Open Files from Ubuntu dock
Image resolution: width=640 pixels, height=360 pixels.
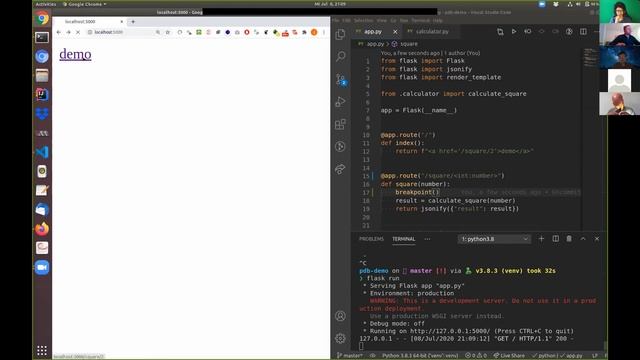pos(42,76)
